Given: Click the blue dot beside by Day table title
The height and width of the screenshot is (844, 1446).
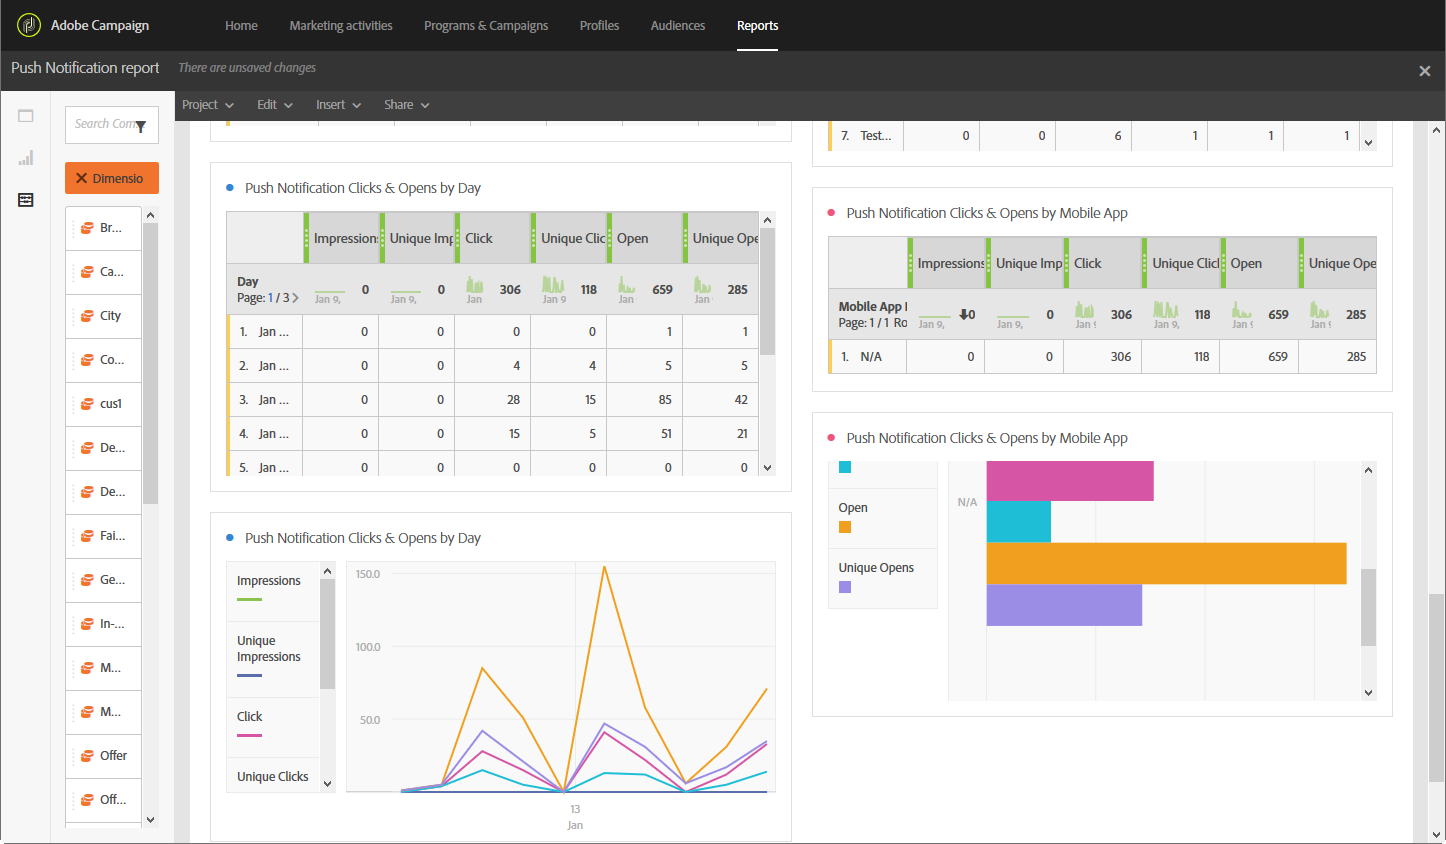Looking at the screenshot, I should point(230,188).
